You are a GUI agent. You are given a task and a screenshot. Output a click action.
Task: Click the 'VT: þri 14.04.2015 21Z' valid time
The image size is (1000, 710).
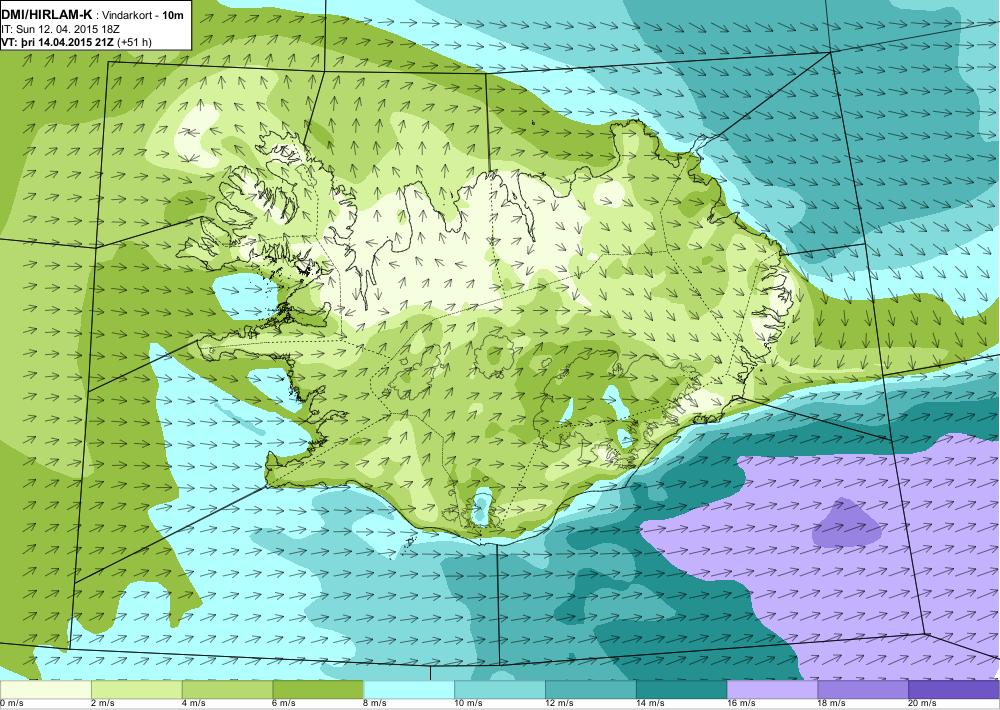58,42
